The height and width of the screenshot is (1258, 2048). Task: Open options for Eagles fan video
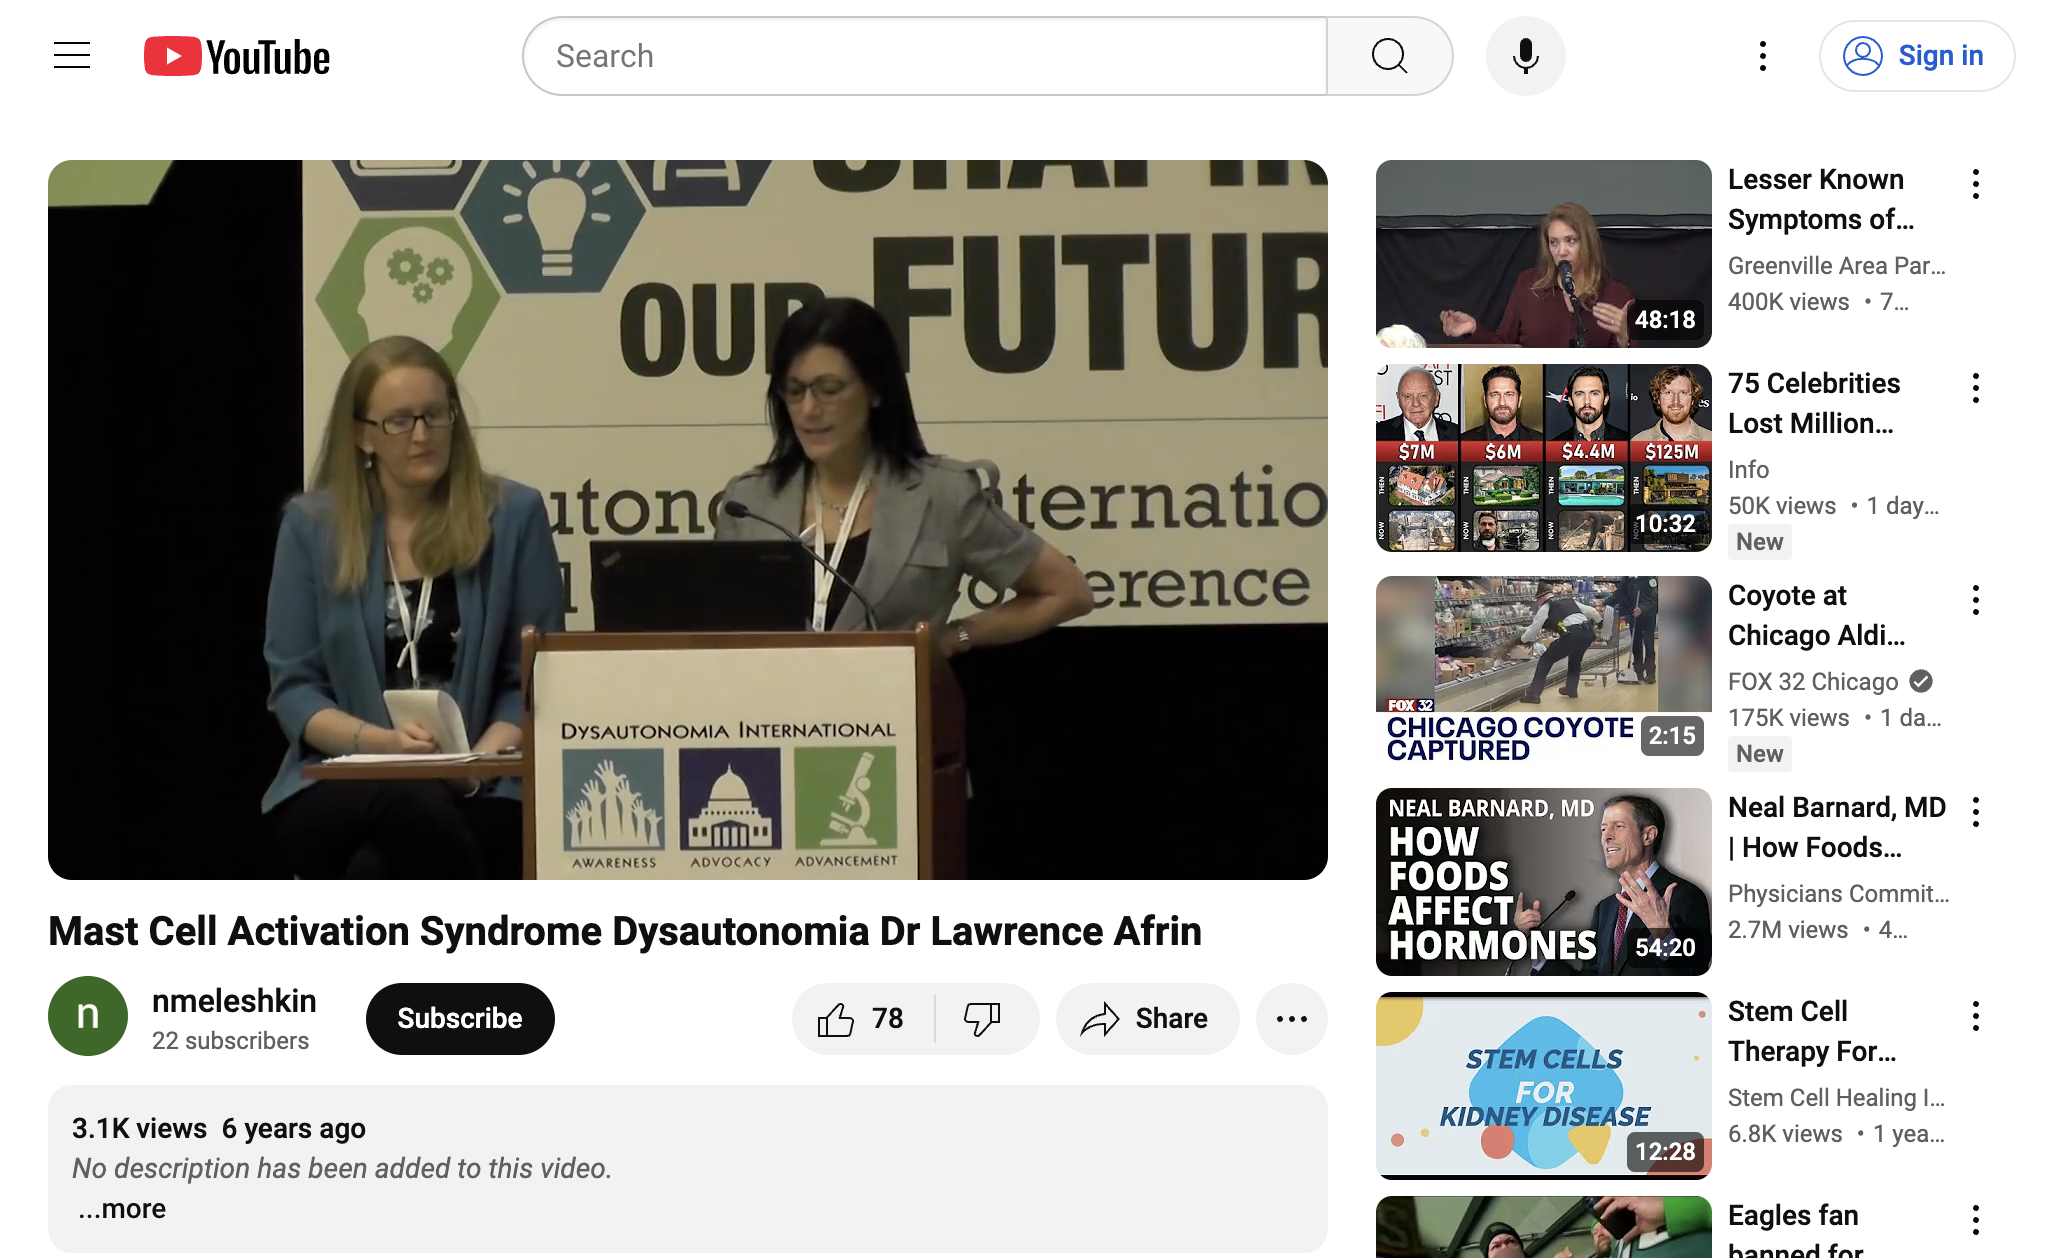click(x=1975, y=1220)
